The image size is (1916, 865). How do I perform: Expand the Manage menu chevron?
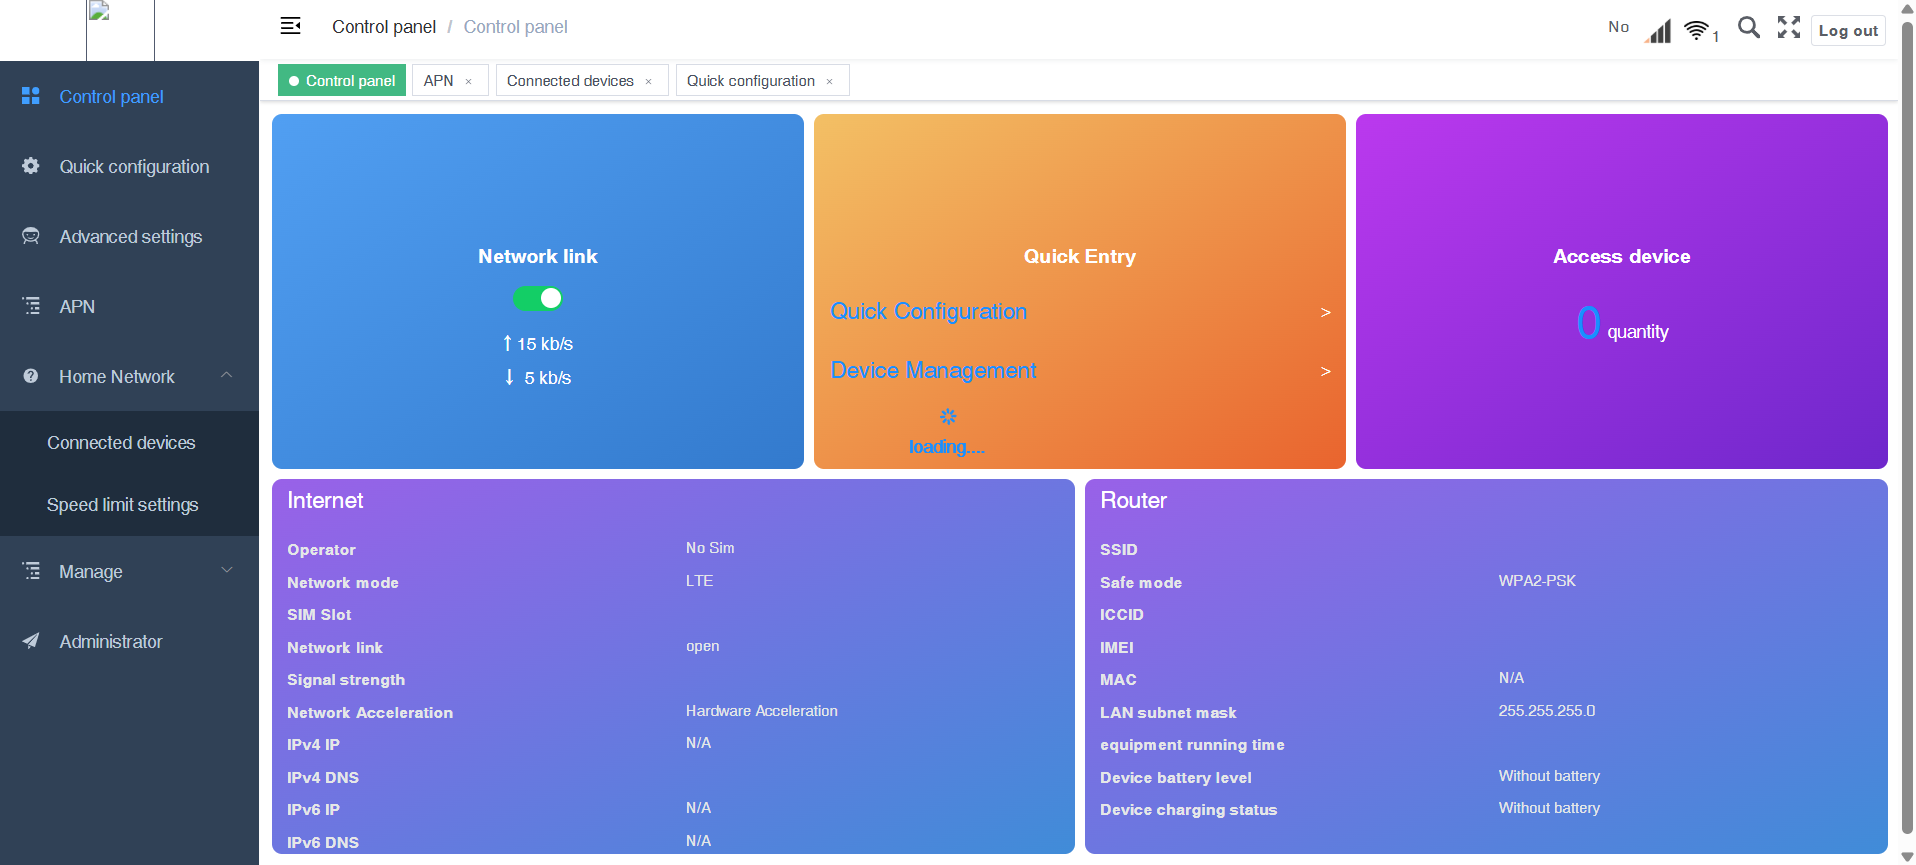tap(226, 570)
